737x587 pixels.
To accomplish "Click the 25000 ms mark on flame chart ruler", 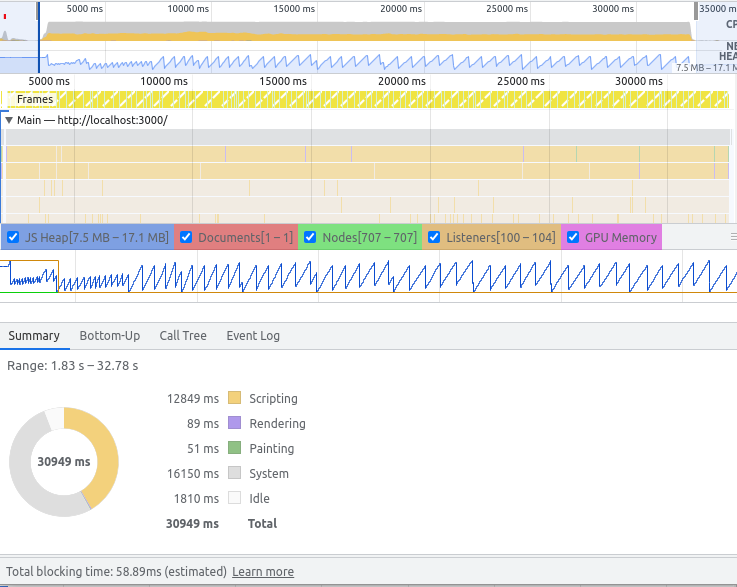I will coord(521,81).
